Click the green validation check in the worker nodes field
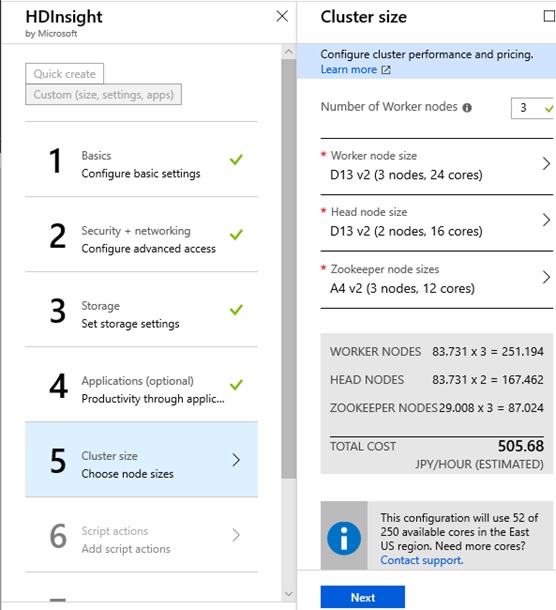This screenshot has height=610, width=556. coord(549,108)
